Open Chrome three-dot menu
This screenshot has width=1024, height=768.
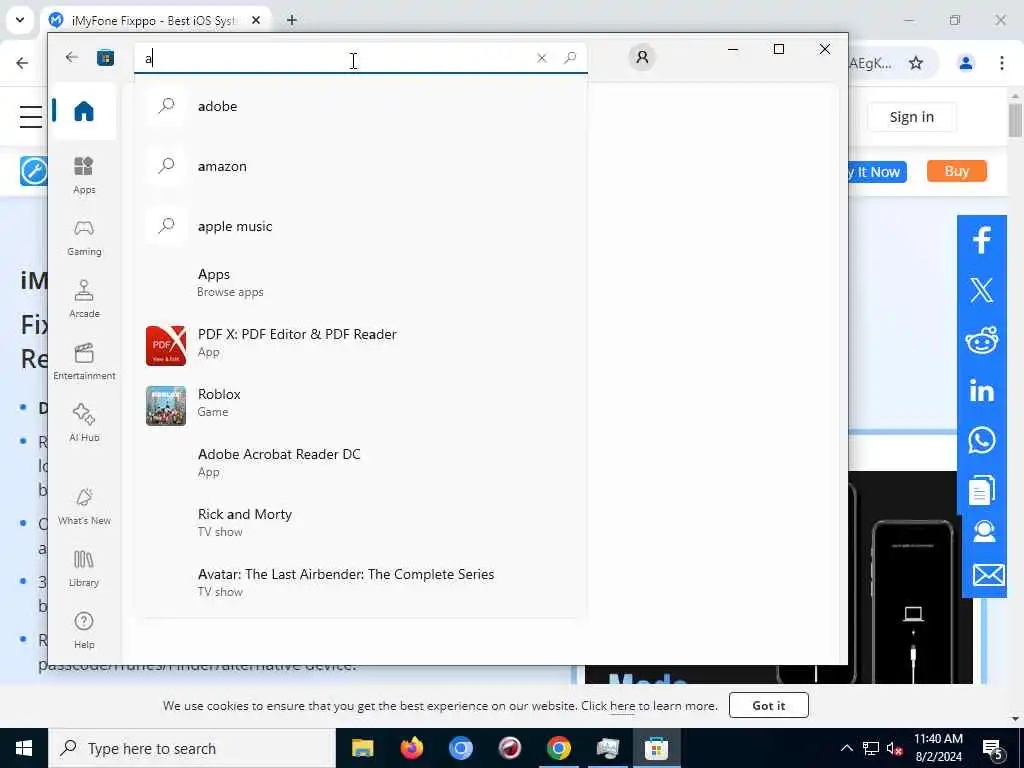1002,63
